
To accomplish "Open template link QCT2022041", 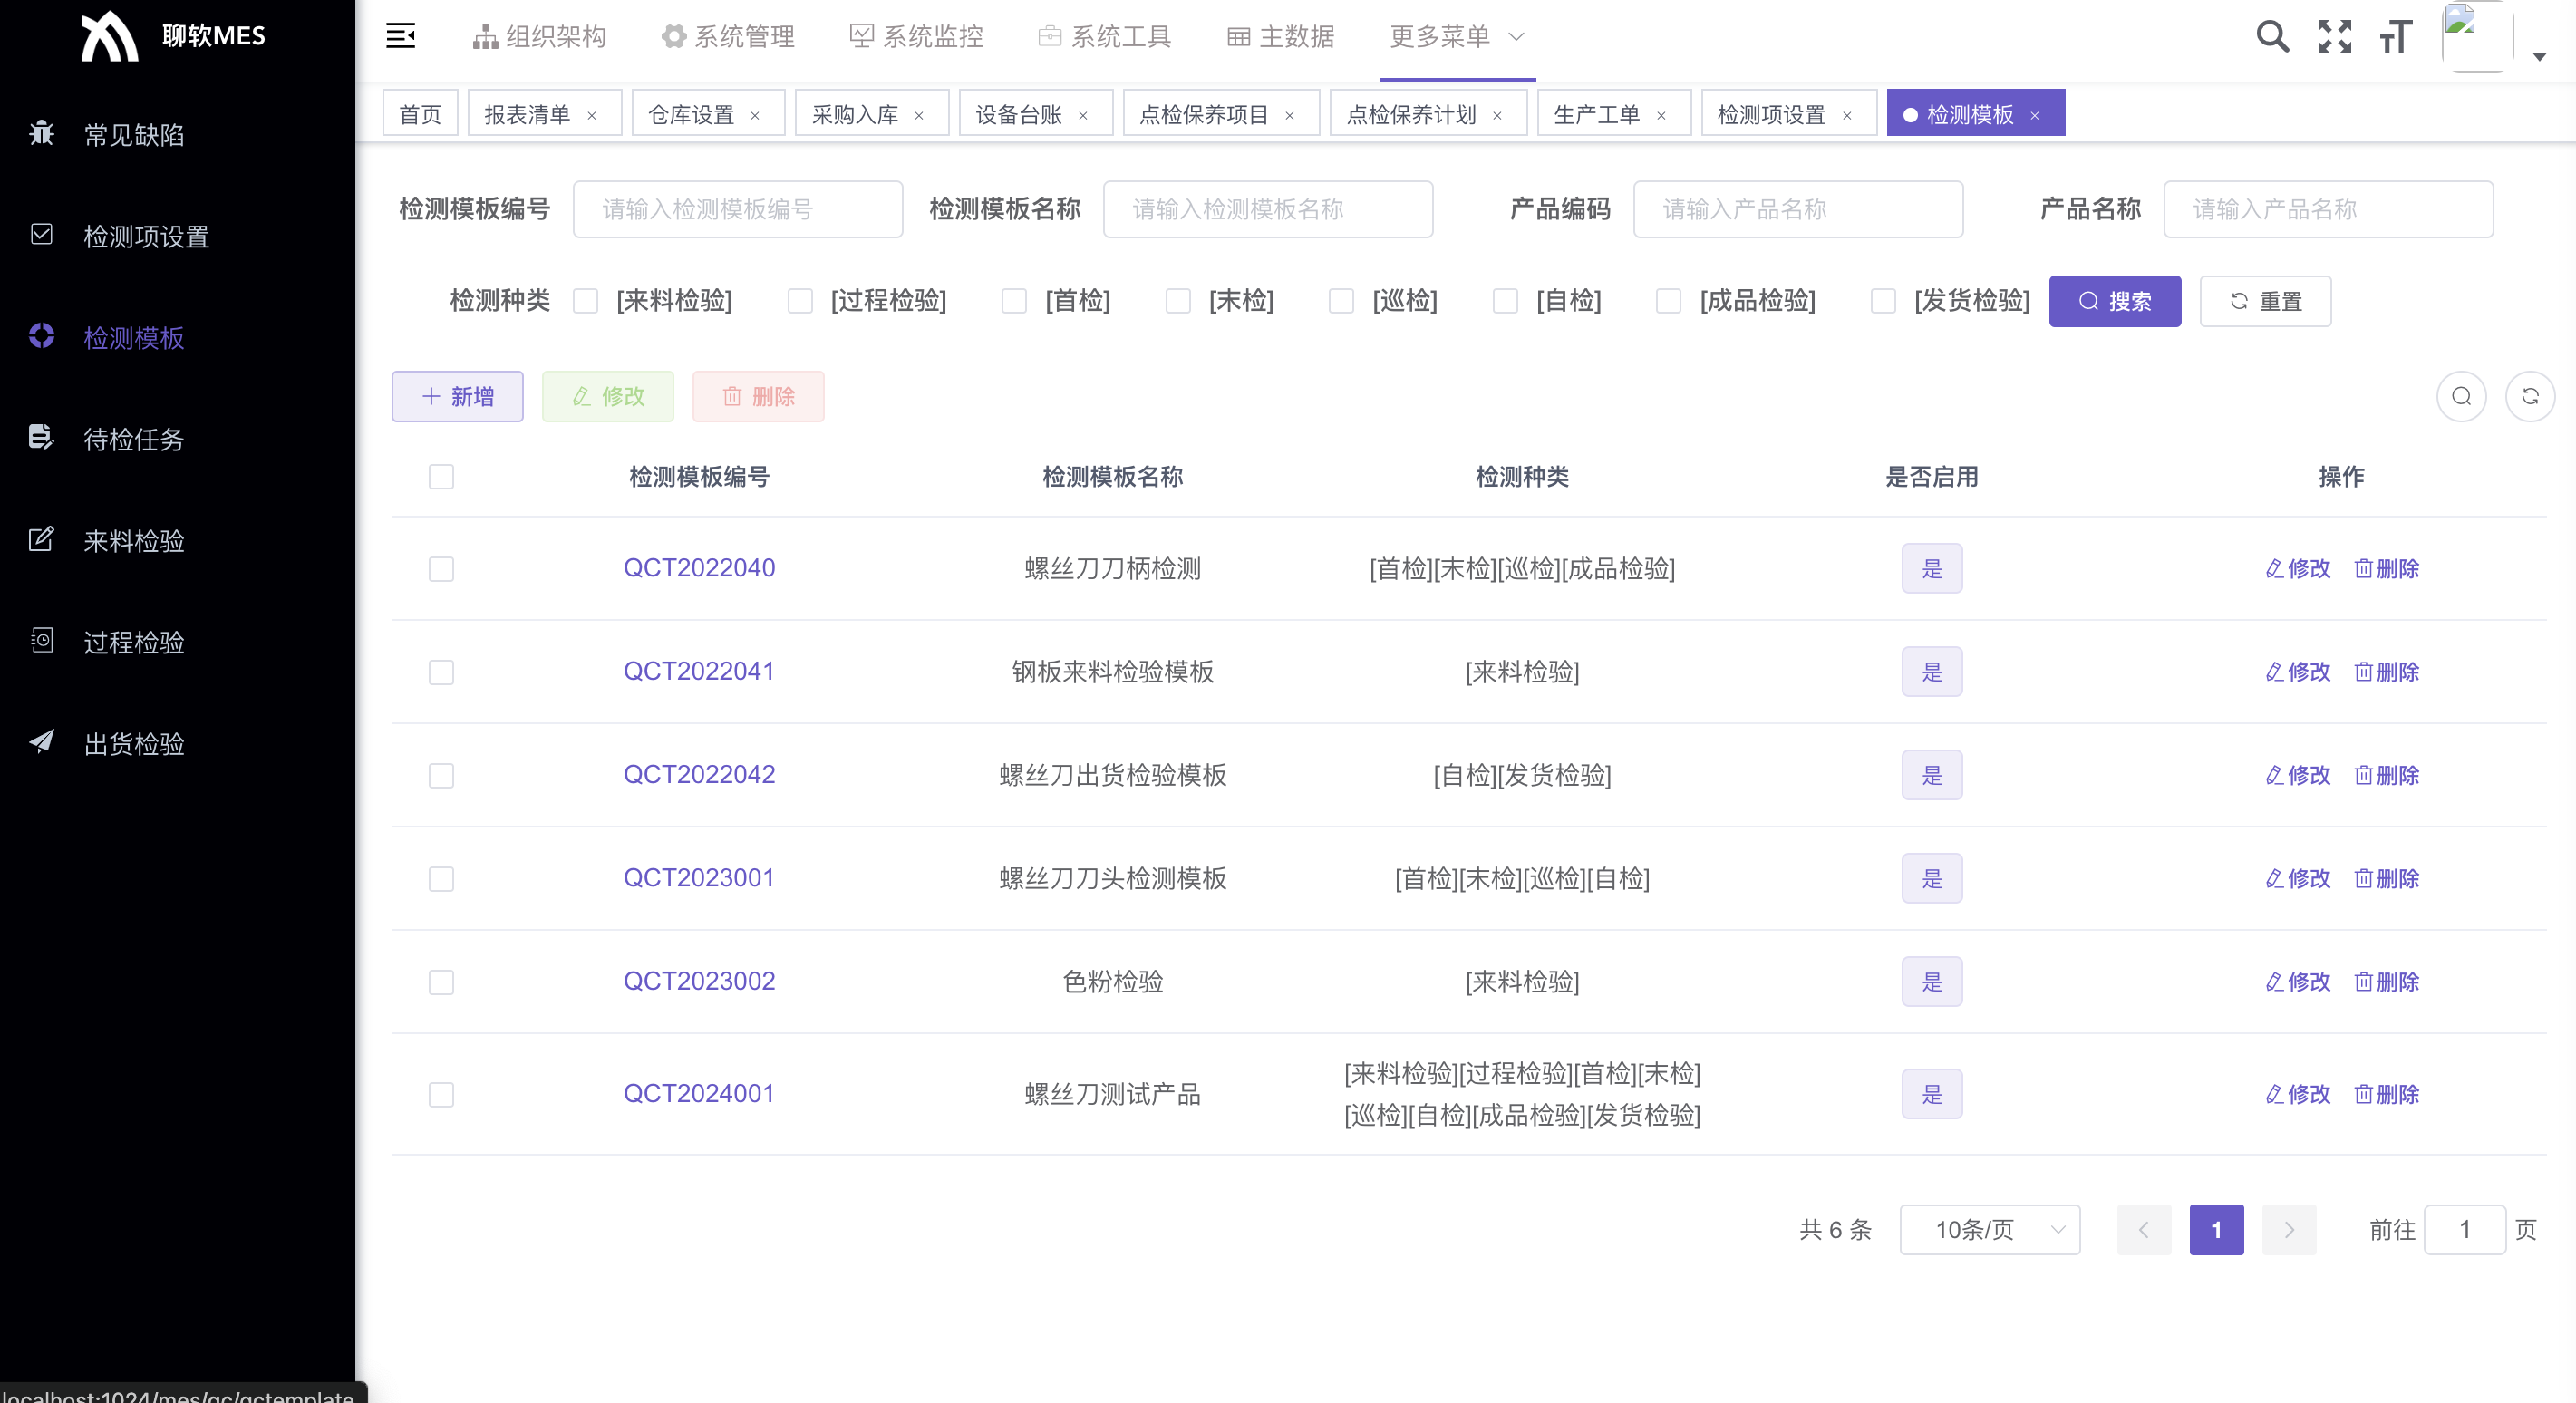I will click(x=699, y=671).
